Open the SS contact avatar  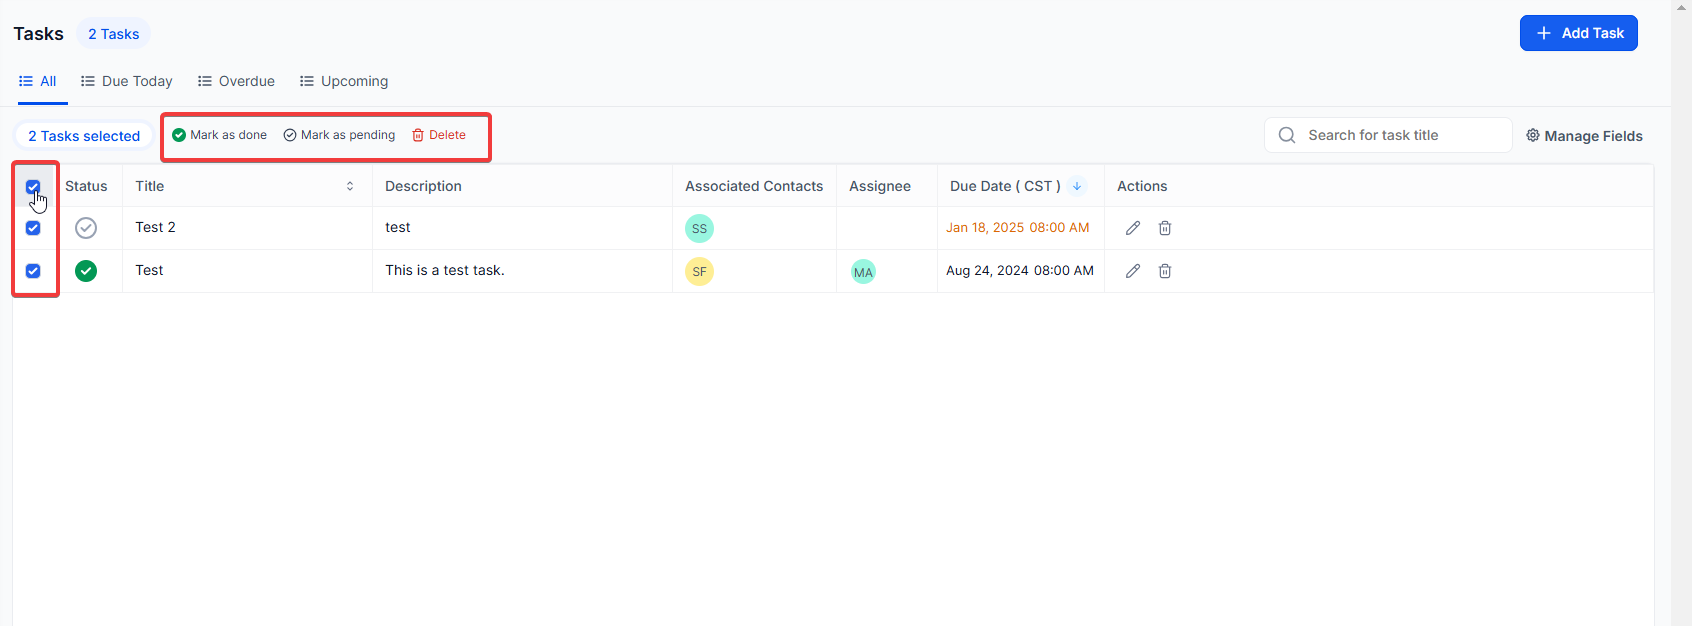point(699,229)
